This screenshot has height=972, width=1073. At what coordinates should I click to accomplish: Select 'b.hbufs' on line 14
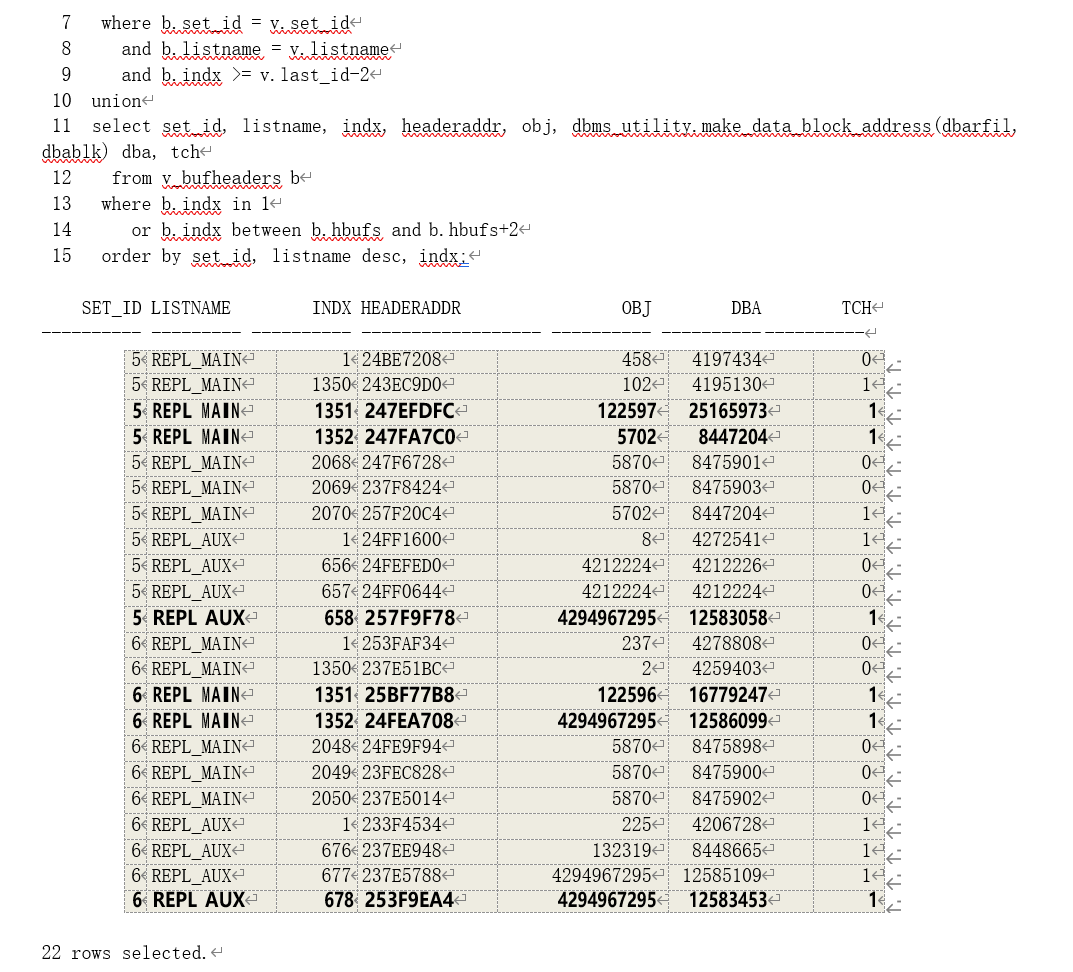click(347, 231)
